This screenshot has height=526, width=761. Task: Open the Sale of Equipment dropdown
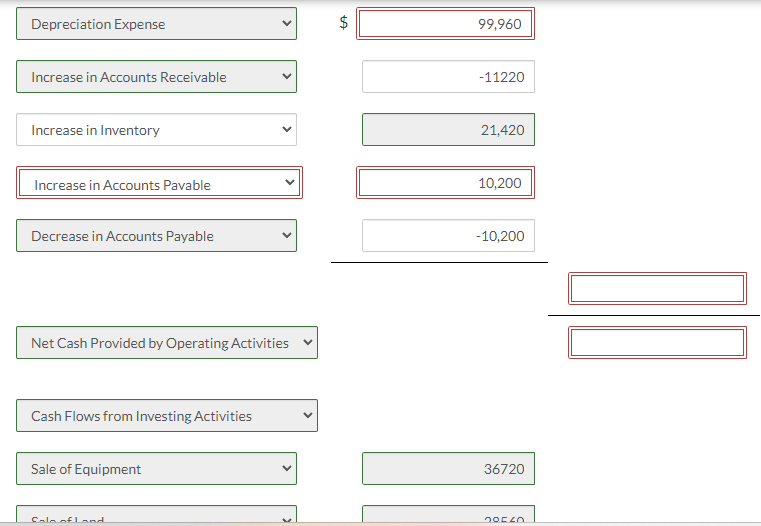tap(156, 469)
